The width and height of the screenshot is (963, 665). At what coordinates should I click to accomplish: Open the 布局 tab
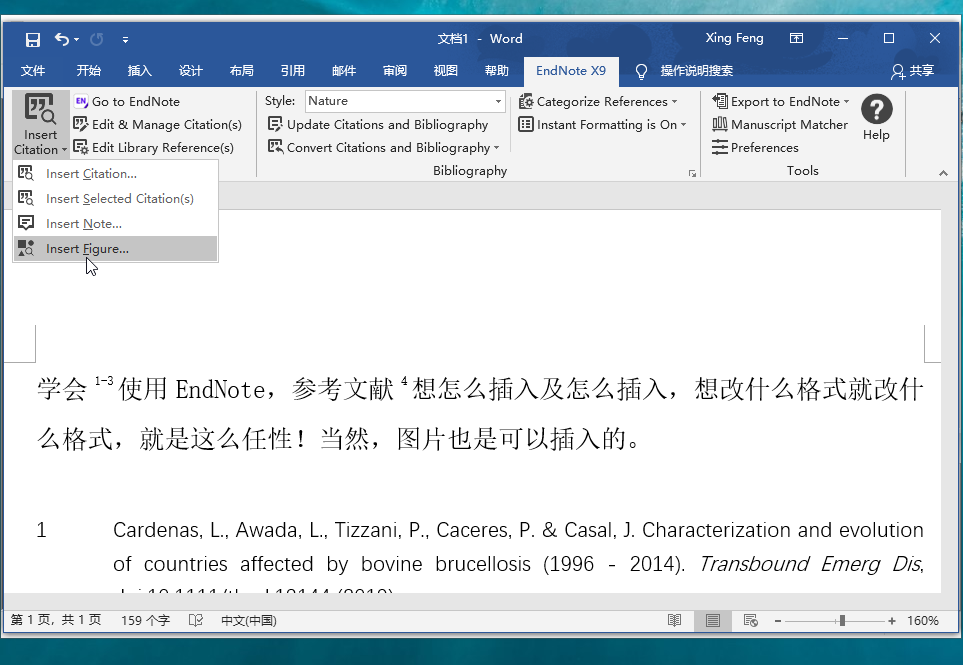(241, 71)
